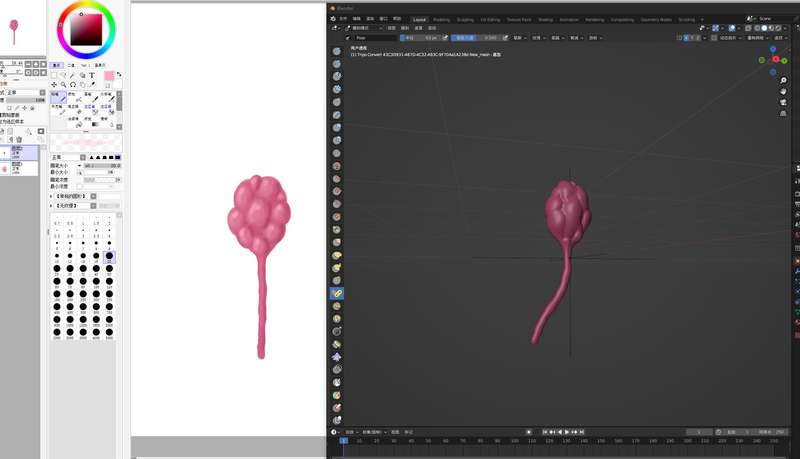800x459 pixels.
Task: Click inside the color picker square
Action: (x=86, y=29)
